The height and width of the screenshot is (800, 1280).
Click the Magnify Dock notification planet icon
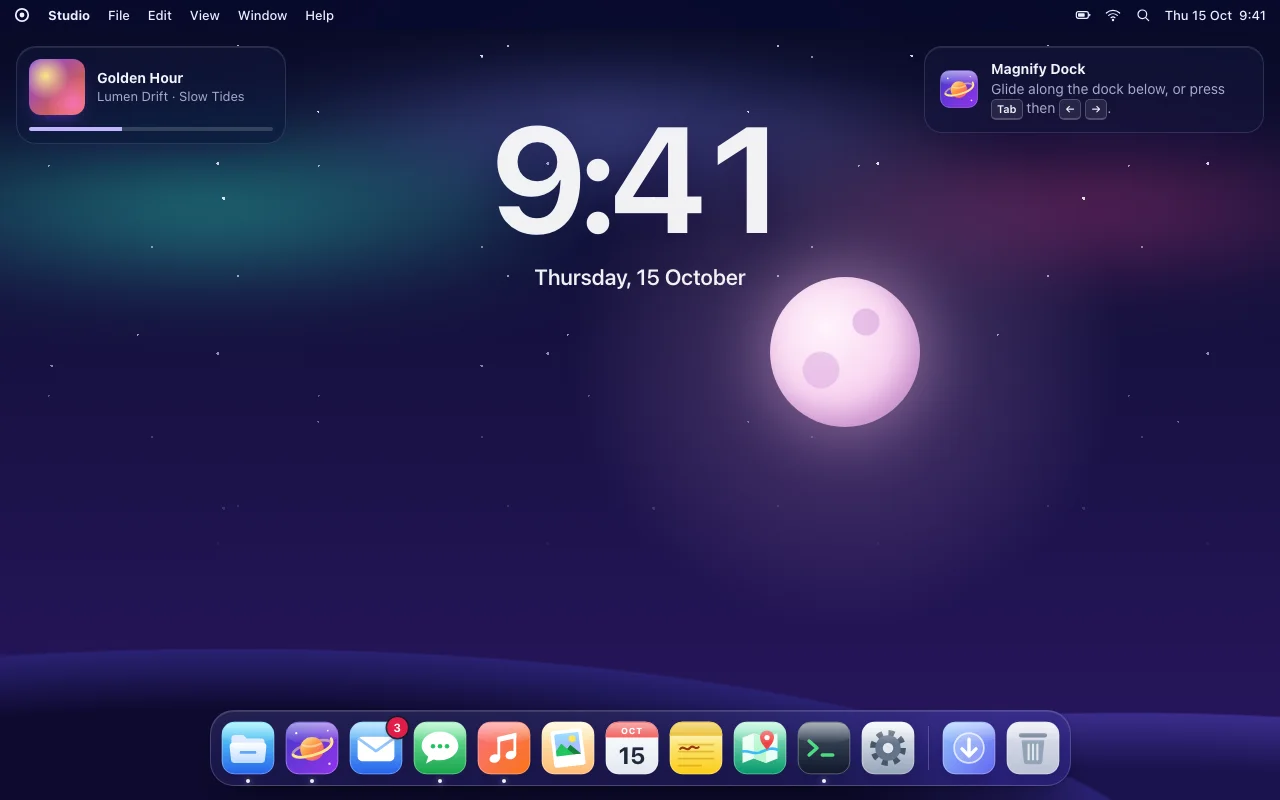point(959,89)
